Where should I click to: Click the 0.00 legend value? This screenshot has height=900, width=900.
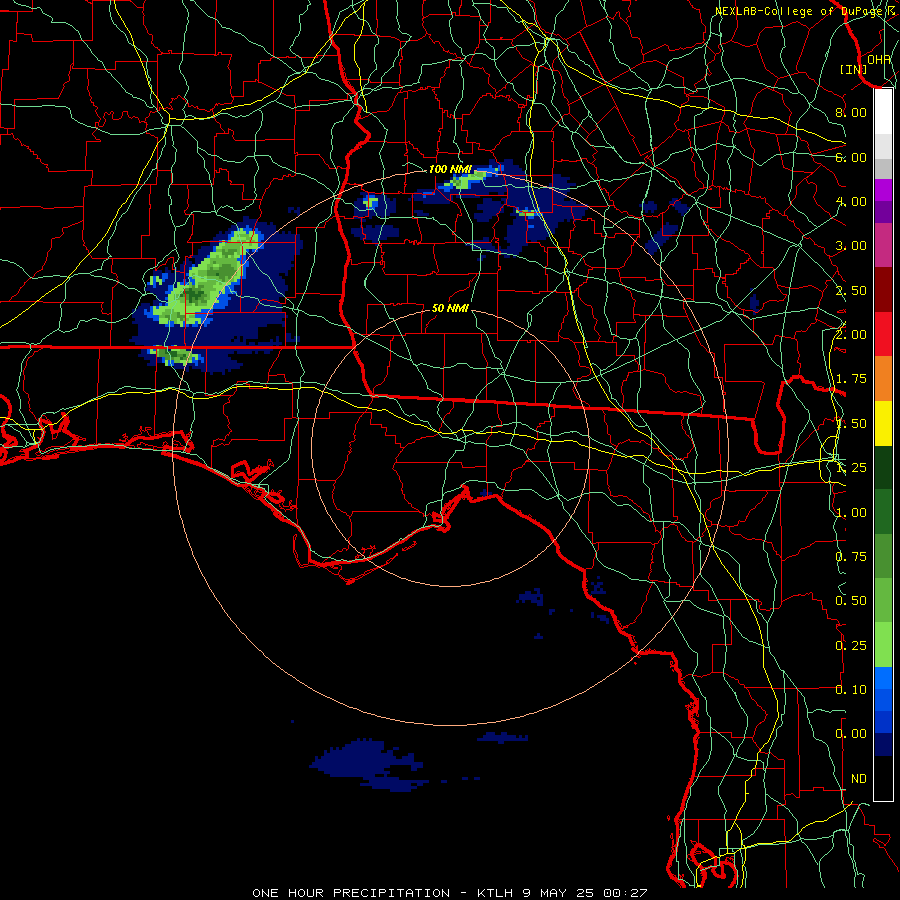pos(851,734)
